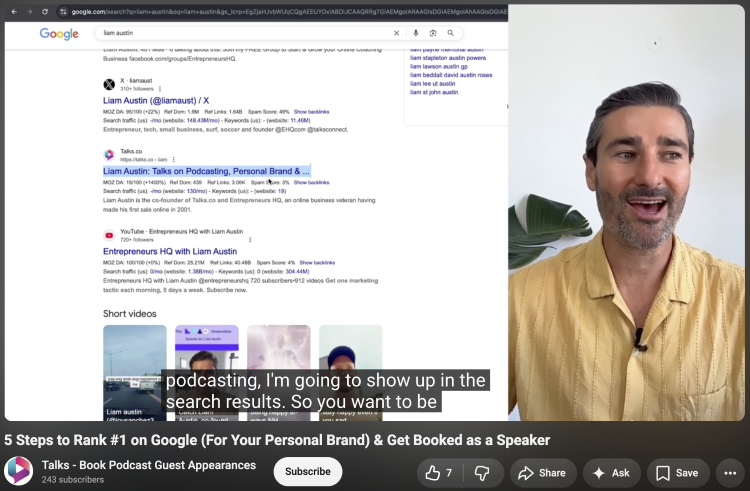The width and height of the screenshot is (750, 491).
Task: Click 148.43M/mo traffic link
Action: [203, 120]
